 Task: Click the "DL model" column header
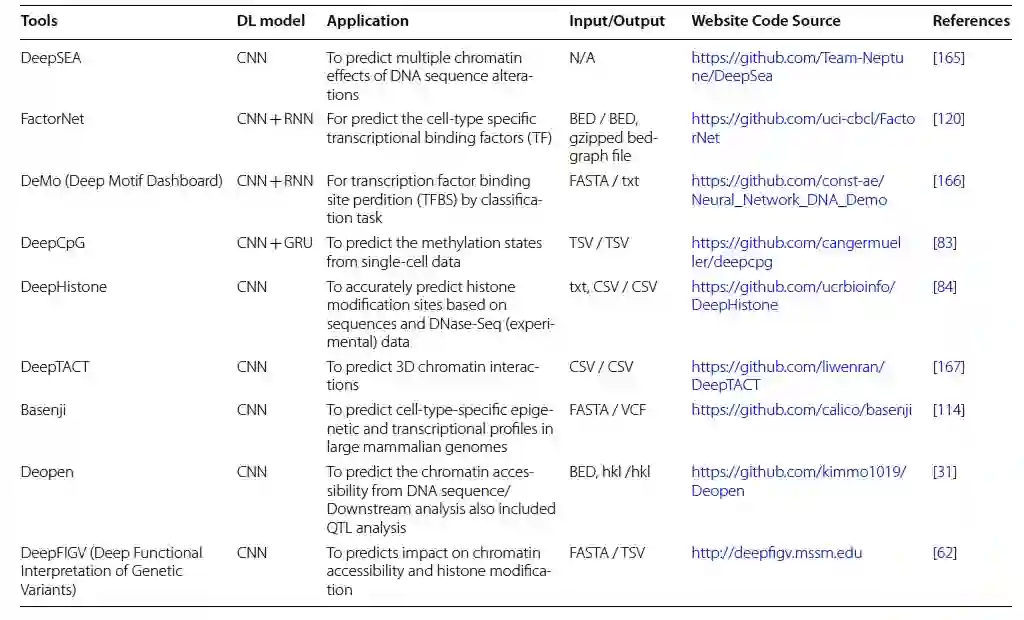[270, 20]
